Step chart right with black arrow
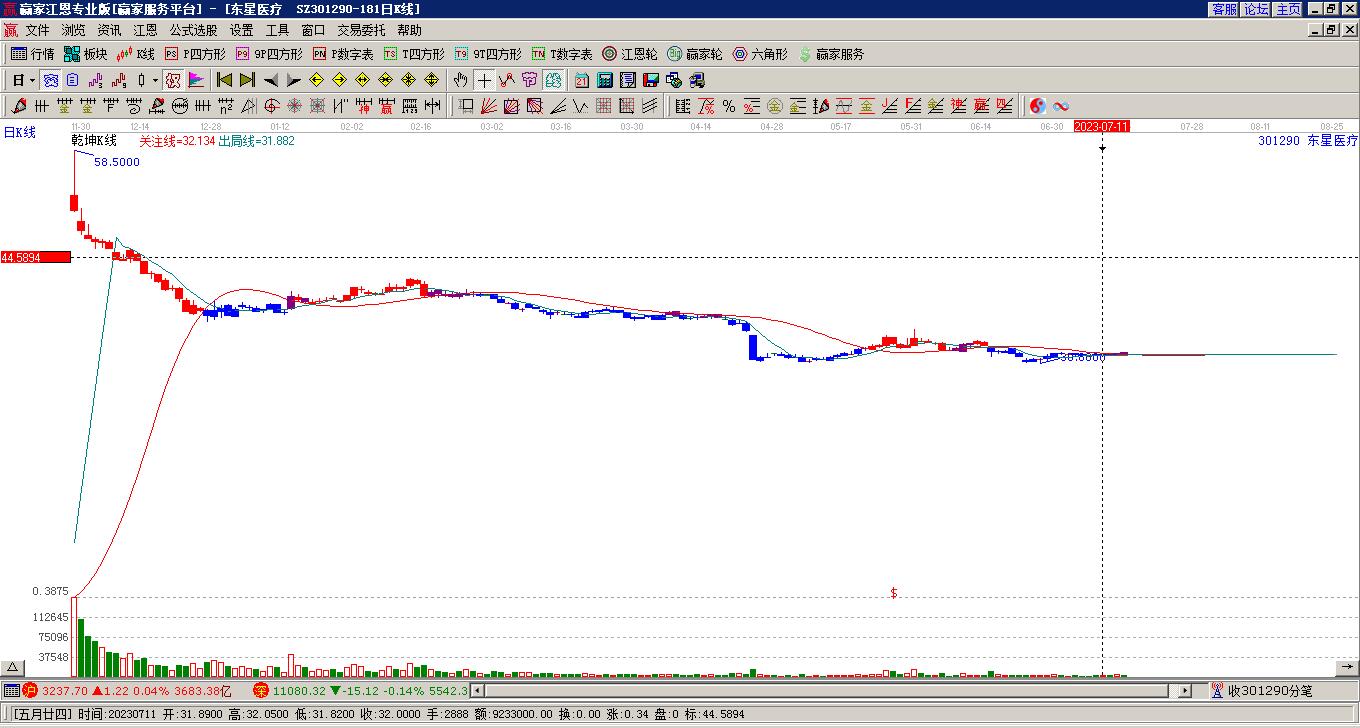This screenshot has width=1360, height=728. pyautogui.click(x=293, y=80)
